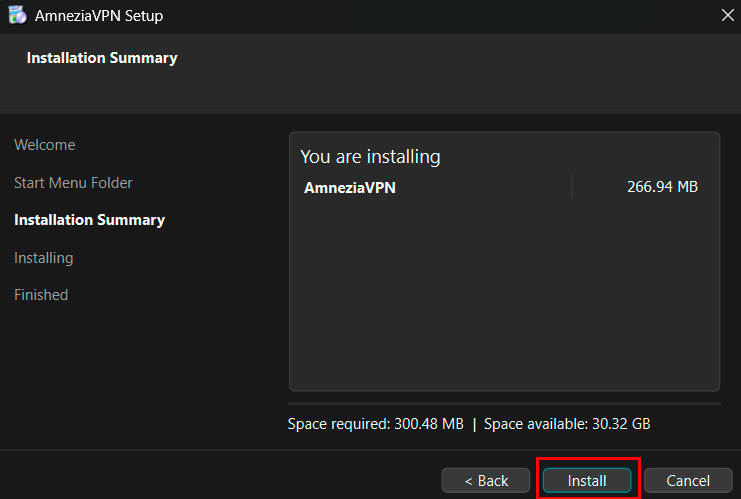
Task: Select the AmneziaVPN component name
Action: coord(350,187)
